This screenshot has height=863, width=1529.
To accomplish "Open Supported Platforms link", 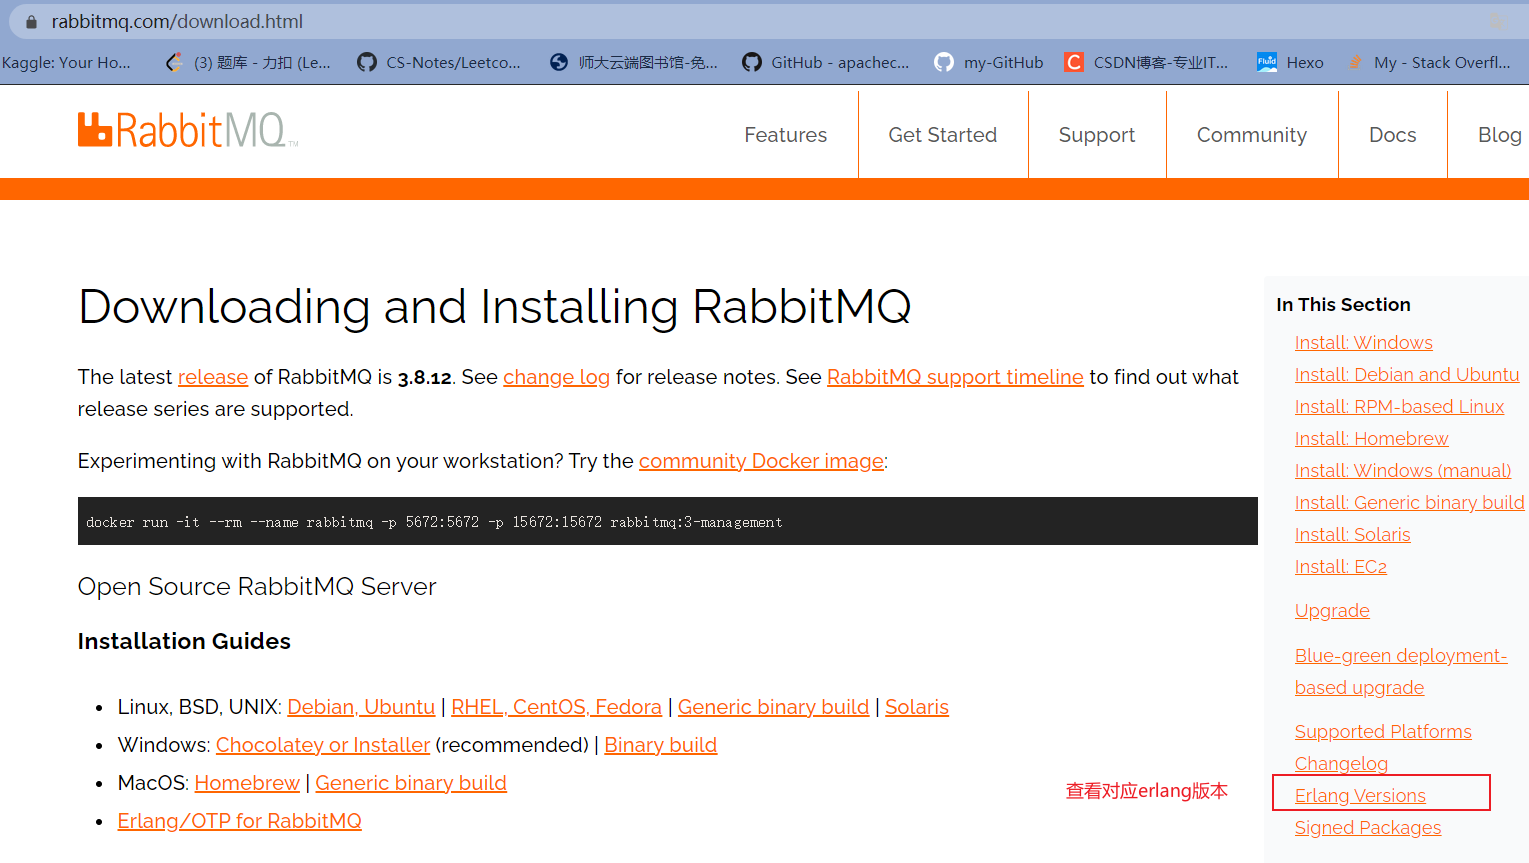I will point(1383,732).
